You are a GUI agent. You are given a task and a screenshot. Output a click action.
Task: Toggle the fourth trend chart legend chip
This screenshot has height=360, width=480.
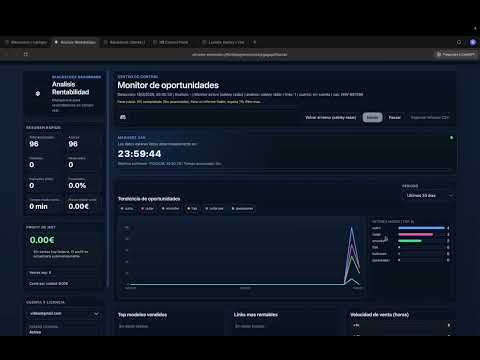click(192, 209)
